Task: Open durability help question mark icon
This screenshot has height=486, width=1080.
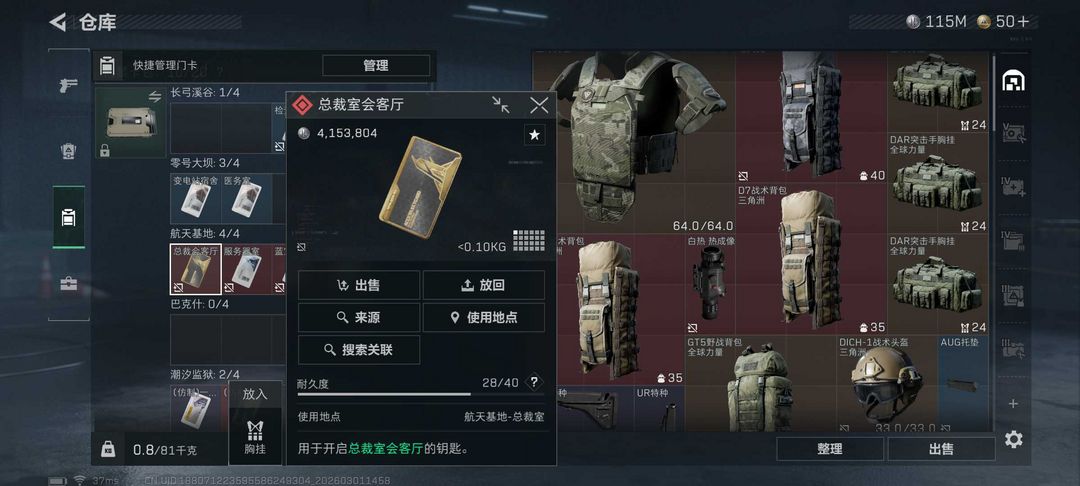Action: tap(534, 382)
